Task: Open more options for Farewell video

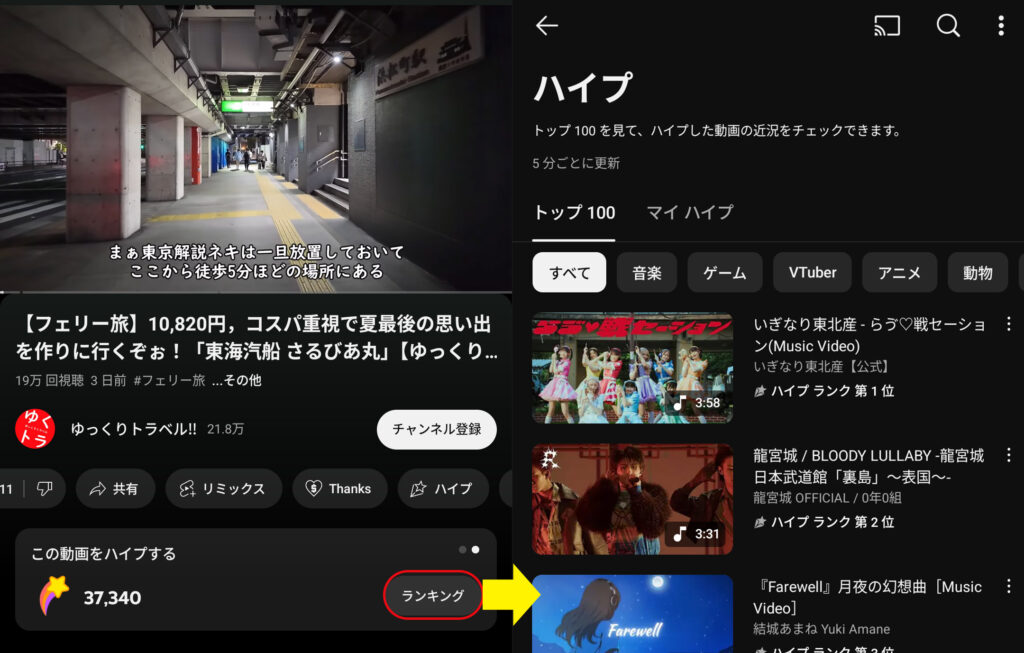Action: point(1008,587)
